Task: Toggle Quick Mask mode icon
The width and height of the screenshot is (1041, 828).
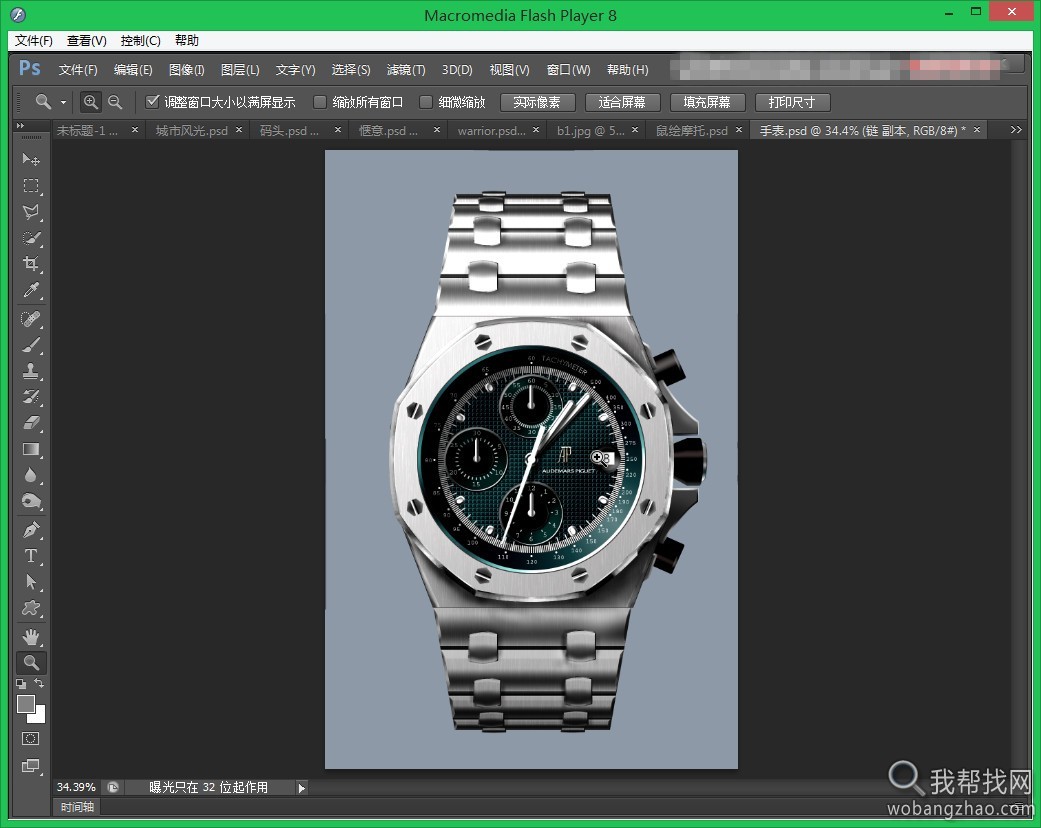Action: [x=31, y=738]
